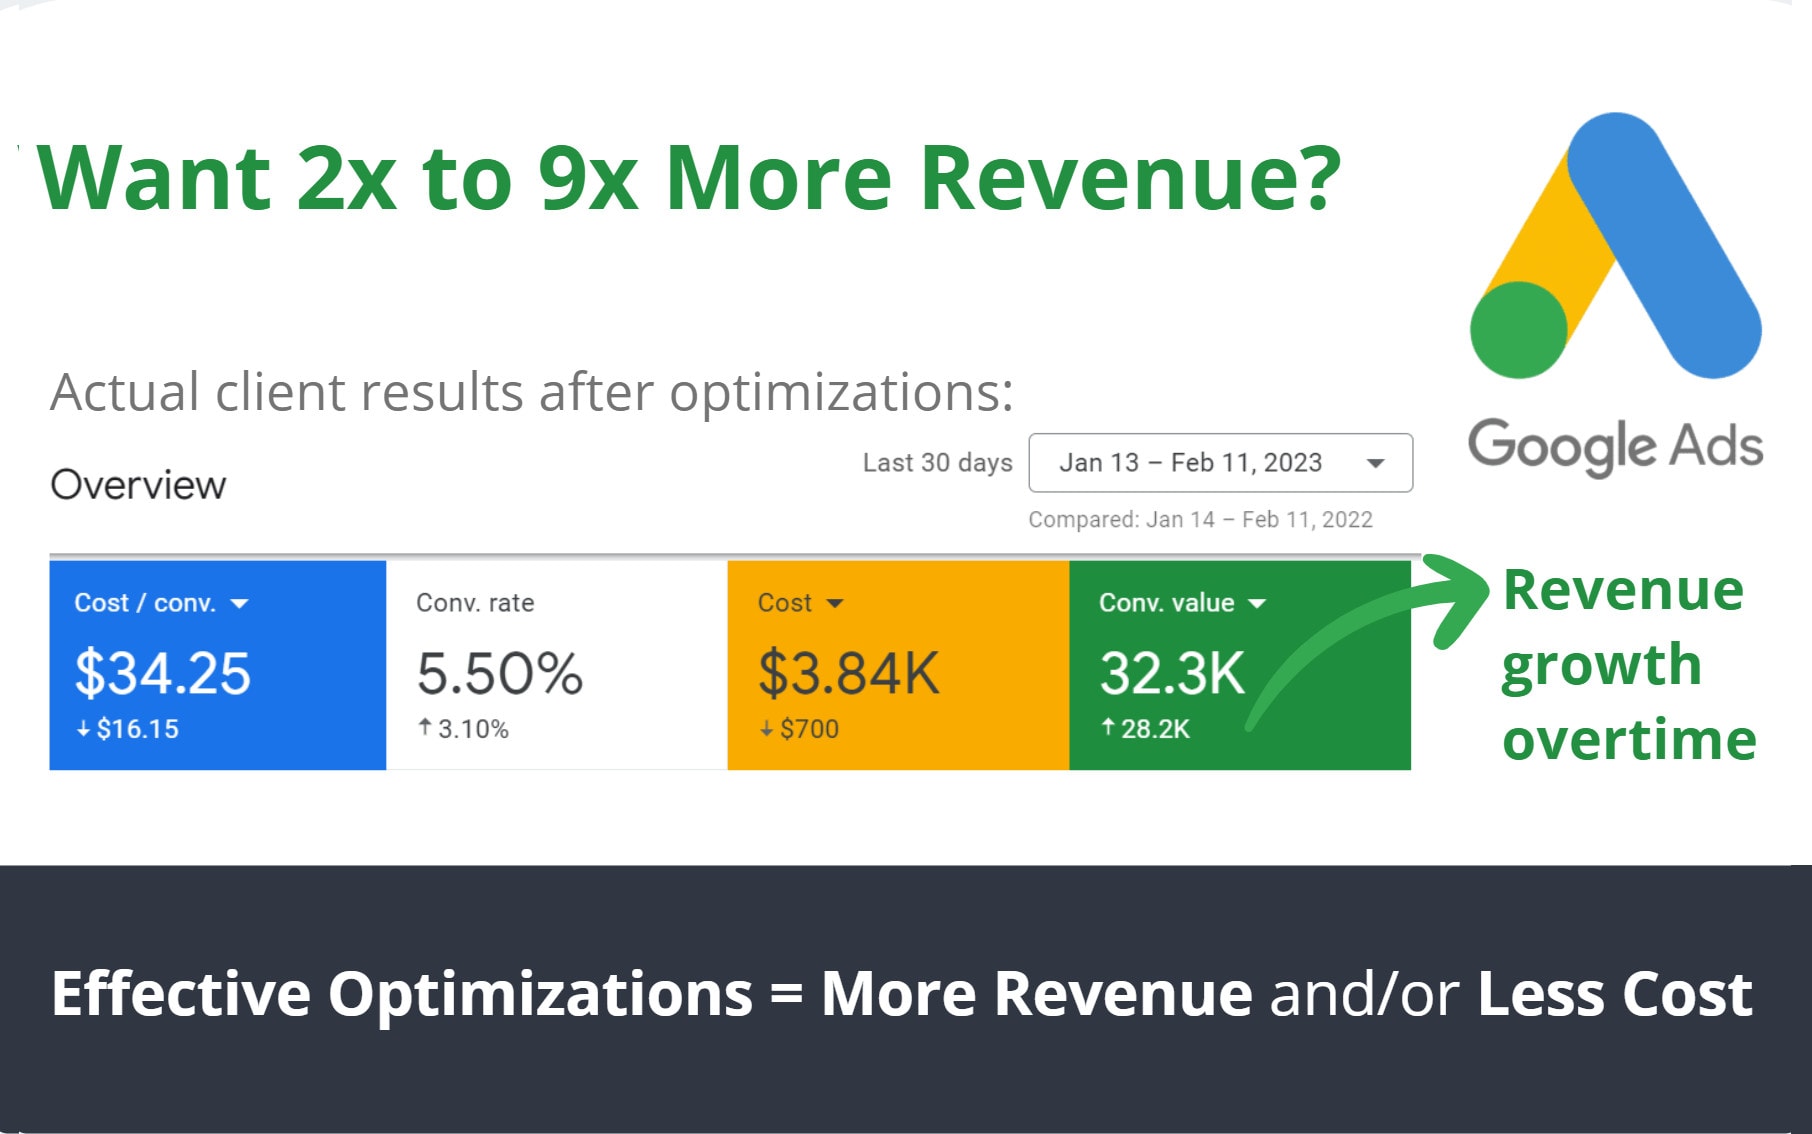Click the down arrow beside $16.15

(x=85, y=729)
